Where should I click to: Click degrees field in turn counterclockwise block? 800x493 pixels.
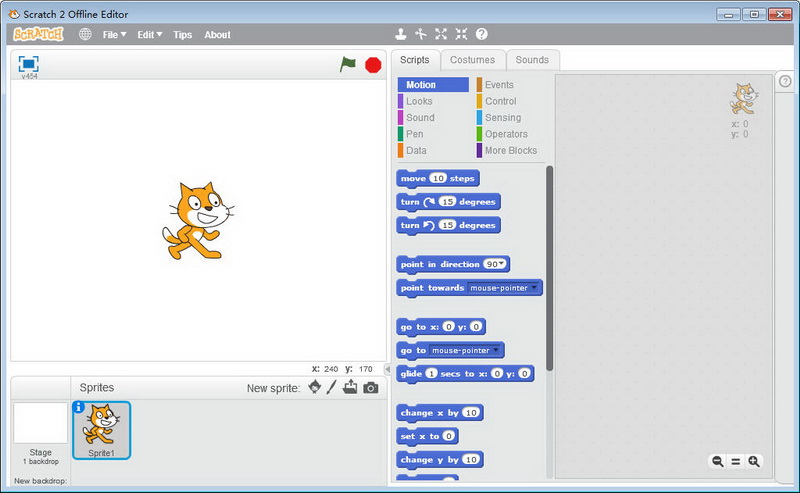coord(447,225)
